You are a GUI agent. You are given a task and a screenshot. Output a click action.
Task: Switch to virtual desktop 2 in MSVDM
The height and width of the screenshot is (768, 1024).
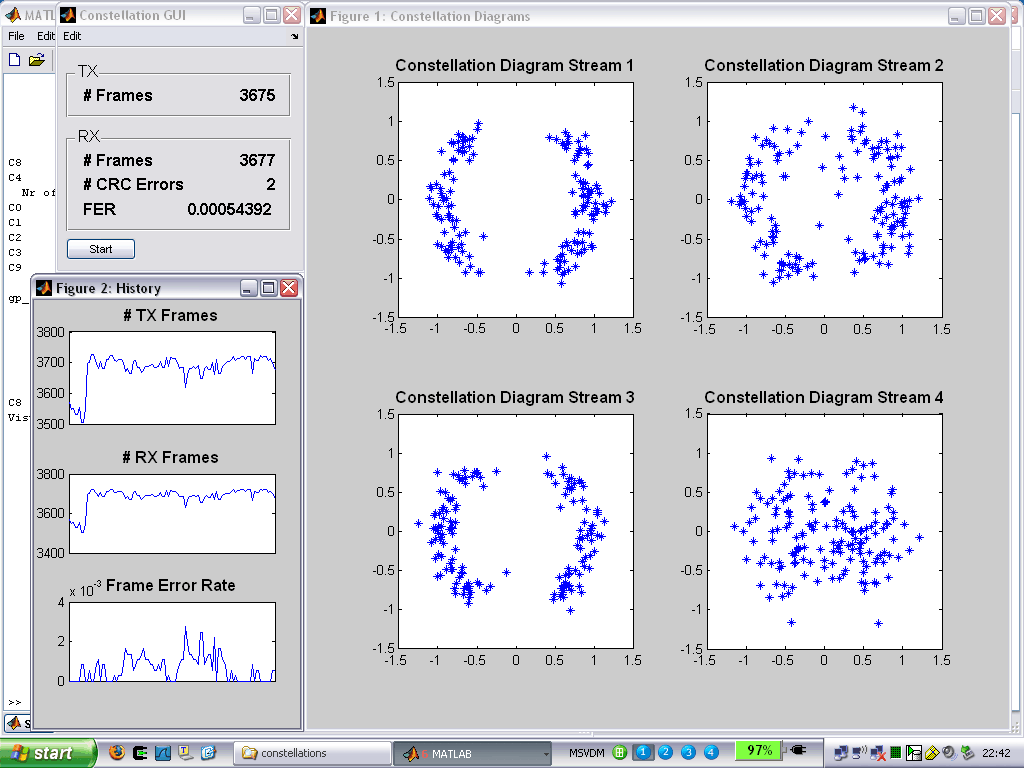665,752
